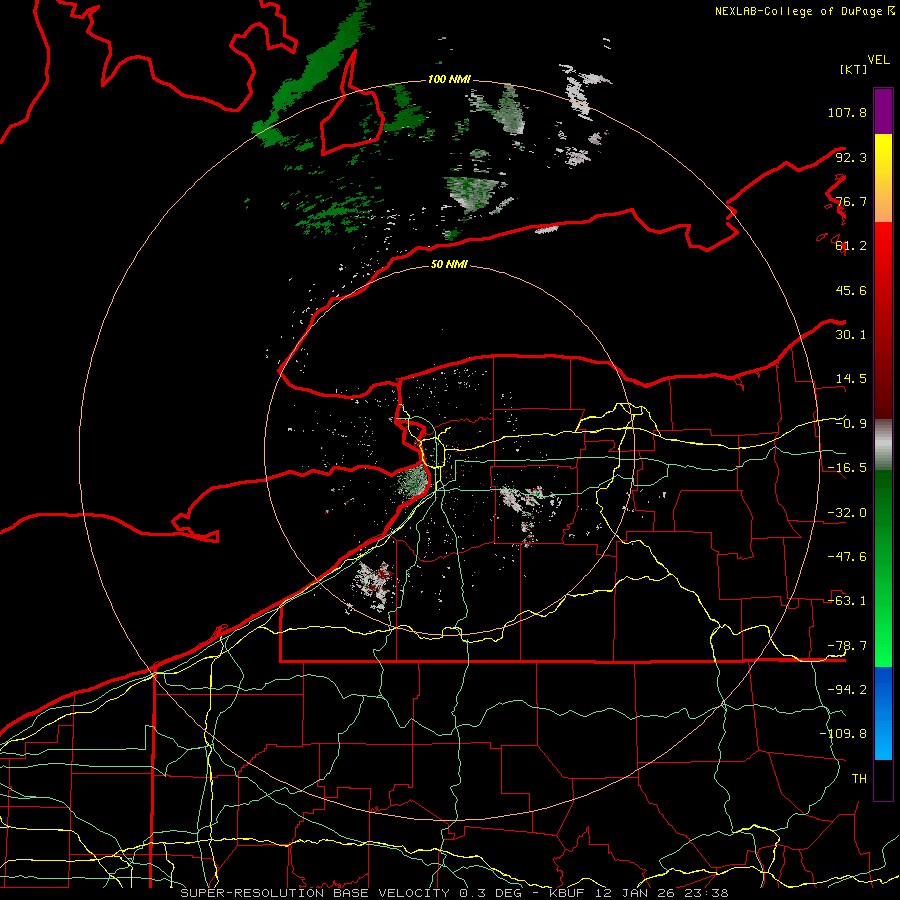
Task: Click the SUPER-RESOLUTION BASE VELOCITY product title
Action: coord(315,893)
